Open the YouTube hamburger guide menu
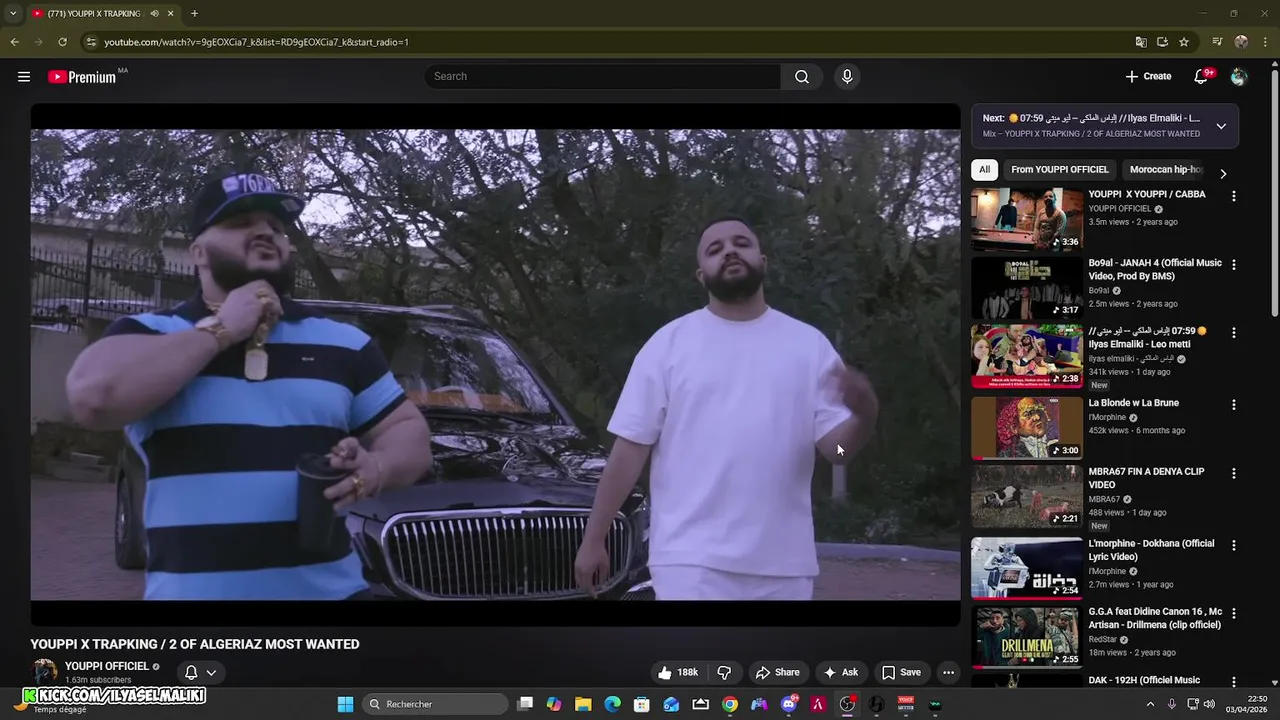 [24, 76]
